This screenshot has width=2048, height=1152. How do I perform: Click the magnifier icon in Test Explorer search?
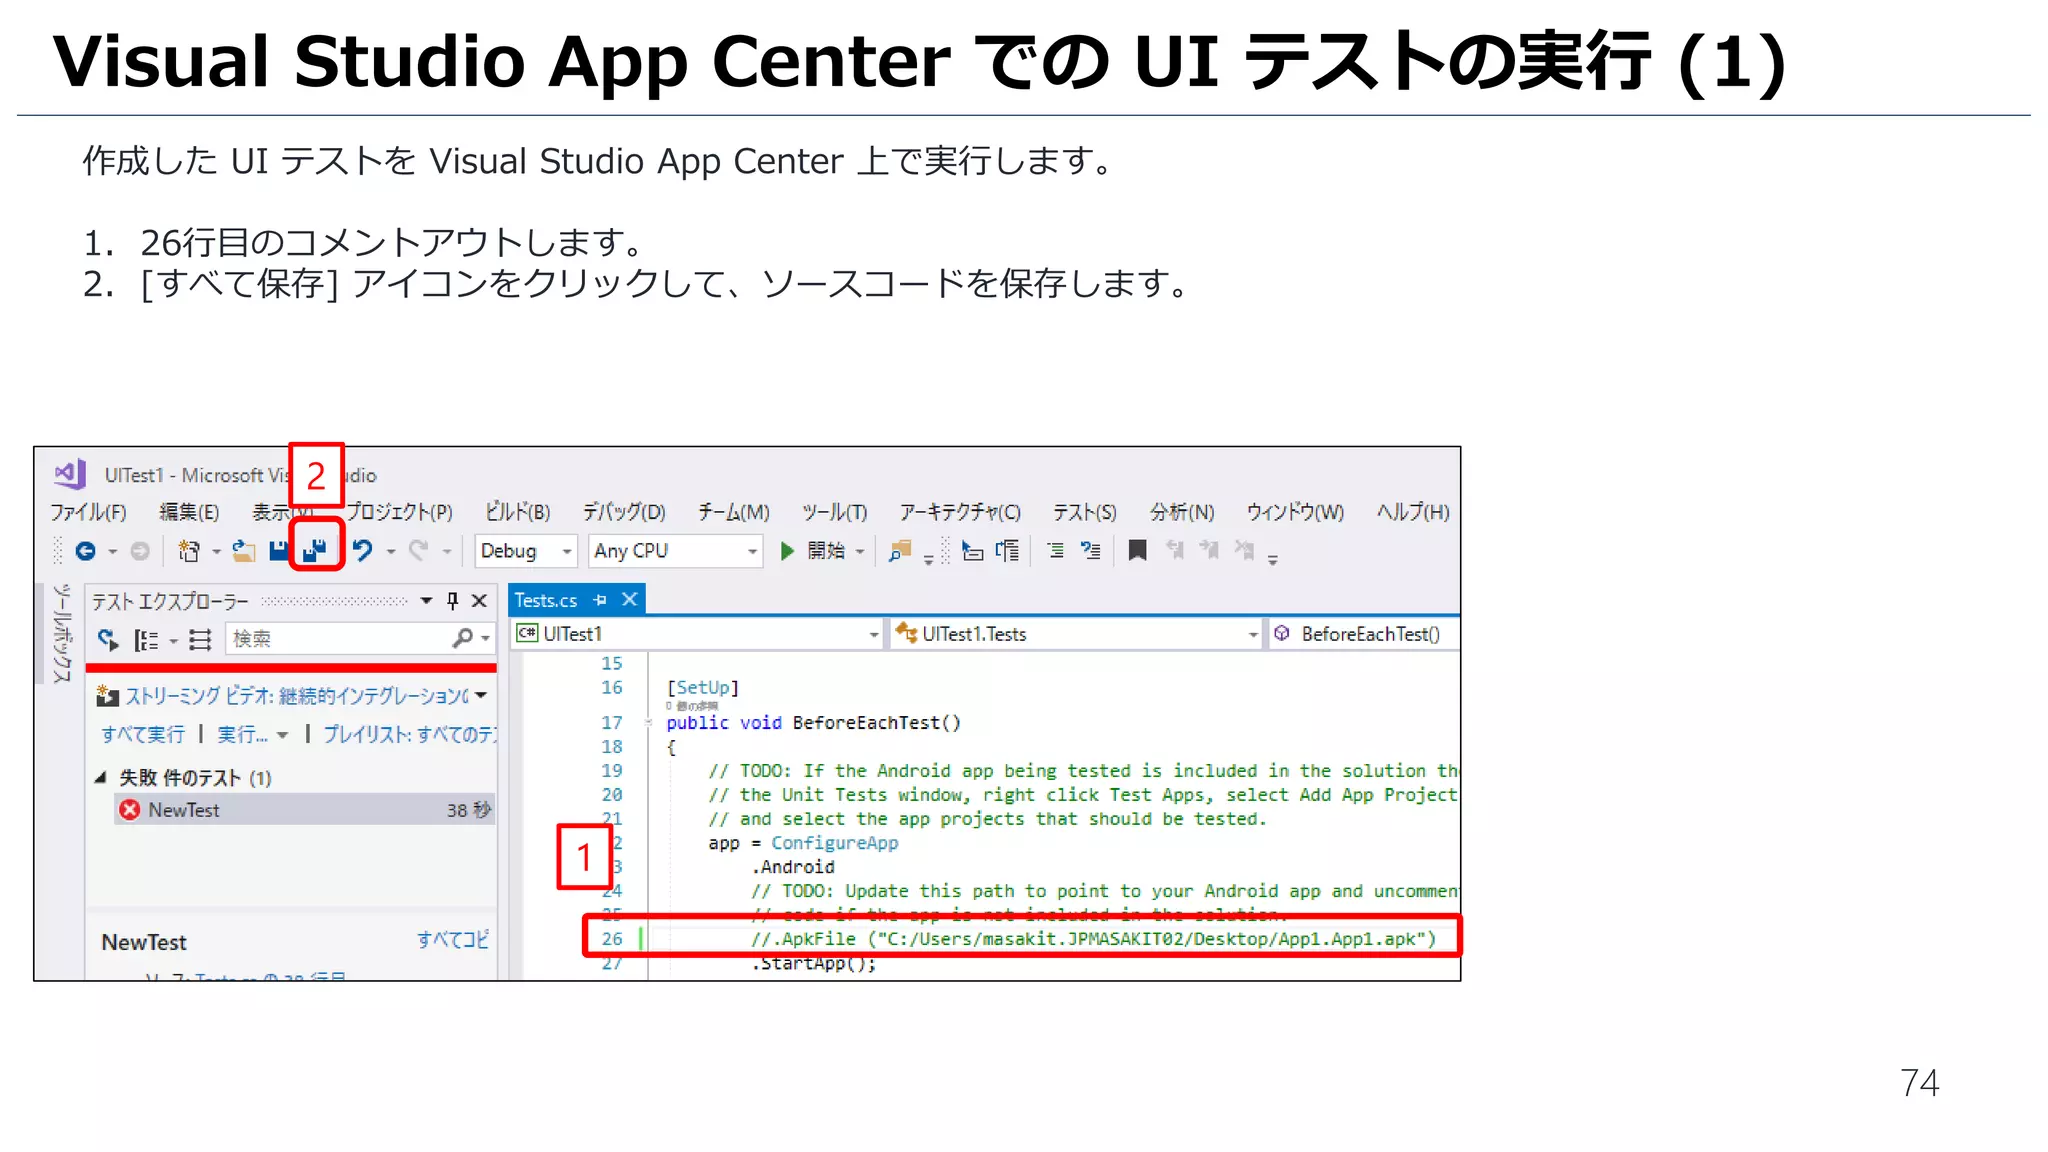(462, 638)
